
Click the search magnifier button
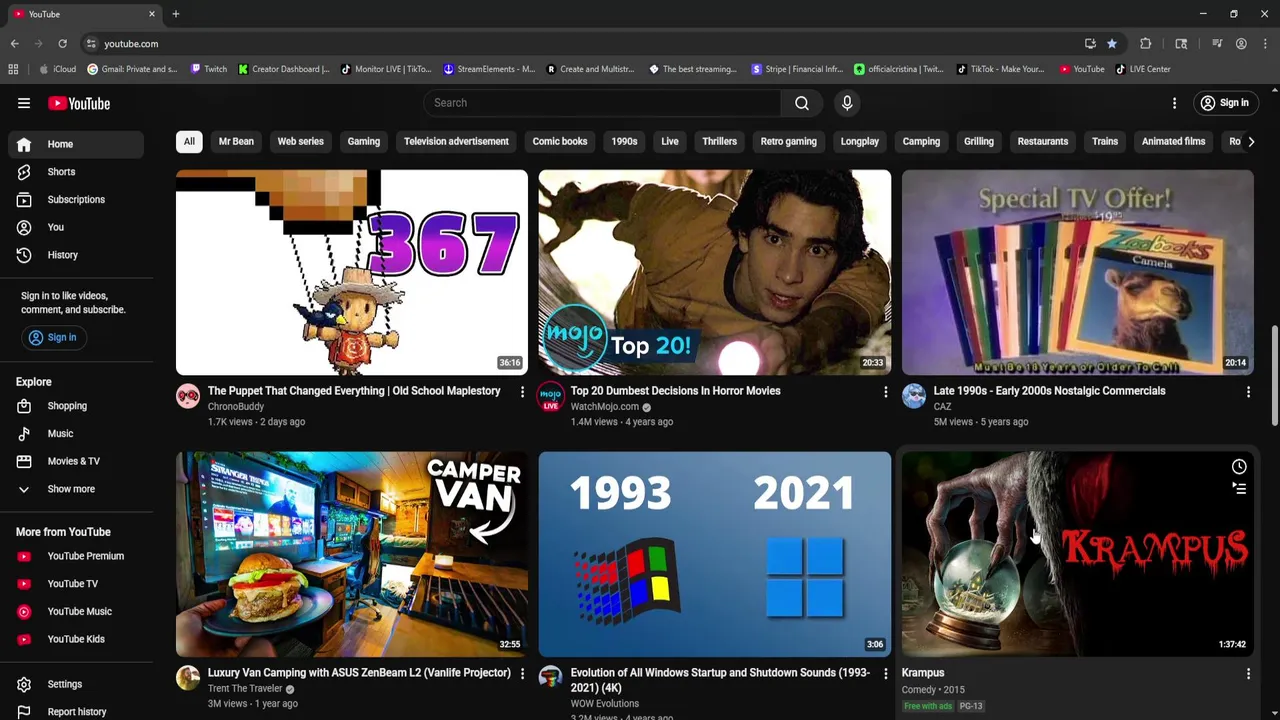coord(802,103)
